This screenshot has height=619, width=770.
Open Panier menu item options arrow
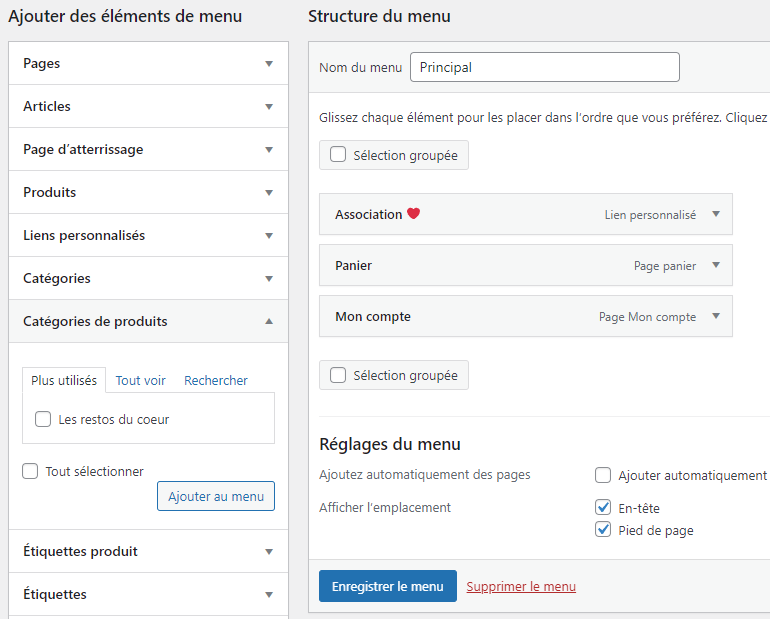click(x=716, y=265)
